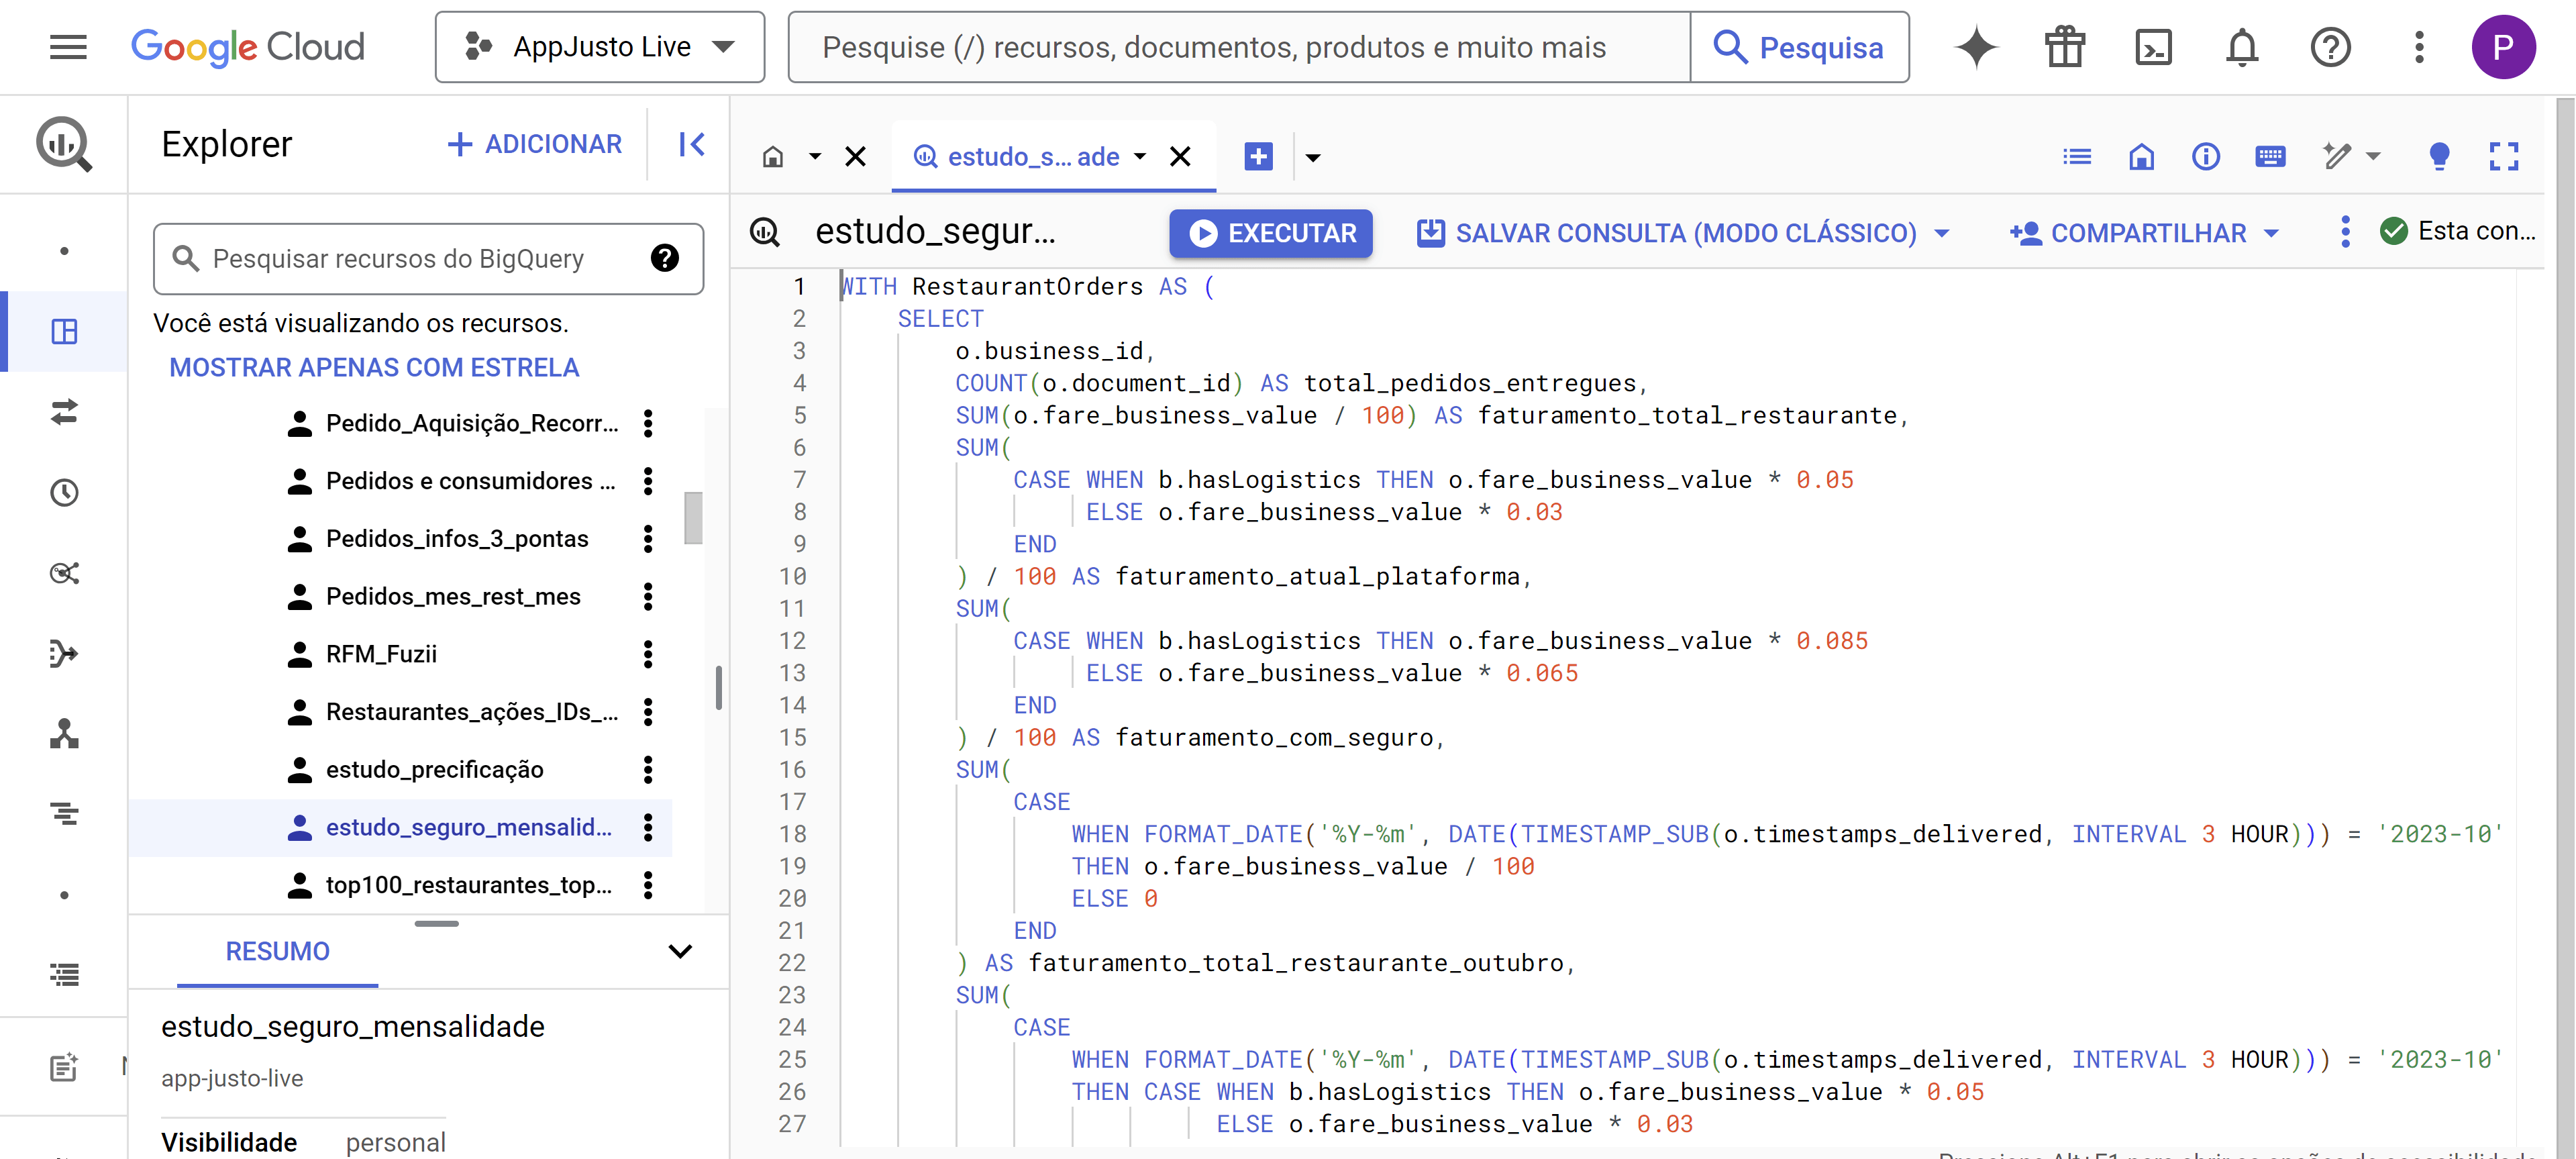Show keyboard shortcuts icon

(2270, 157)
